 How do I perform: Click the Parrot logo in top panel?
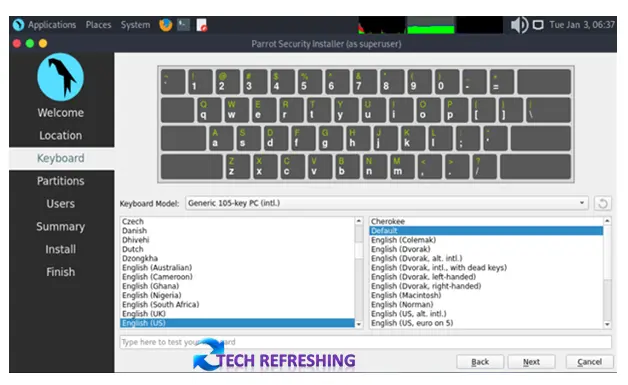[x=18, y=25]
